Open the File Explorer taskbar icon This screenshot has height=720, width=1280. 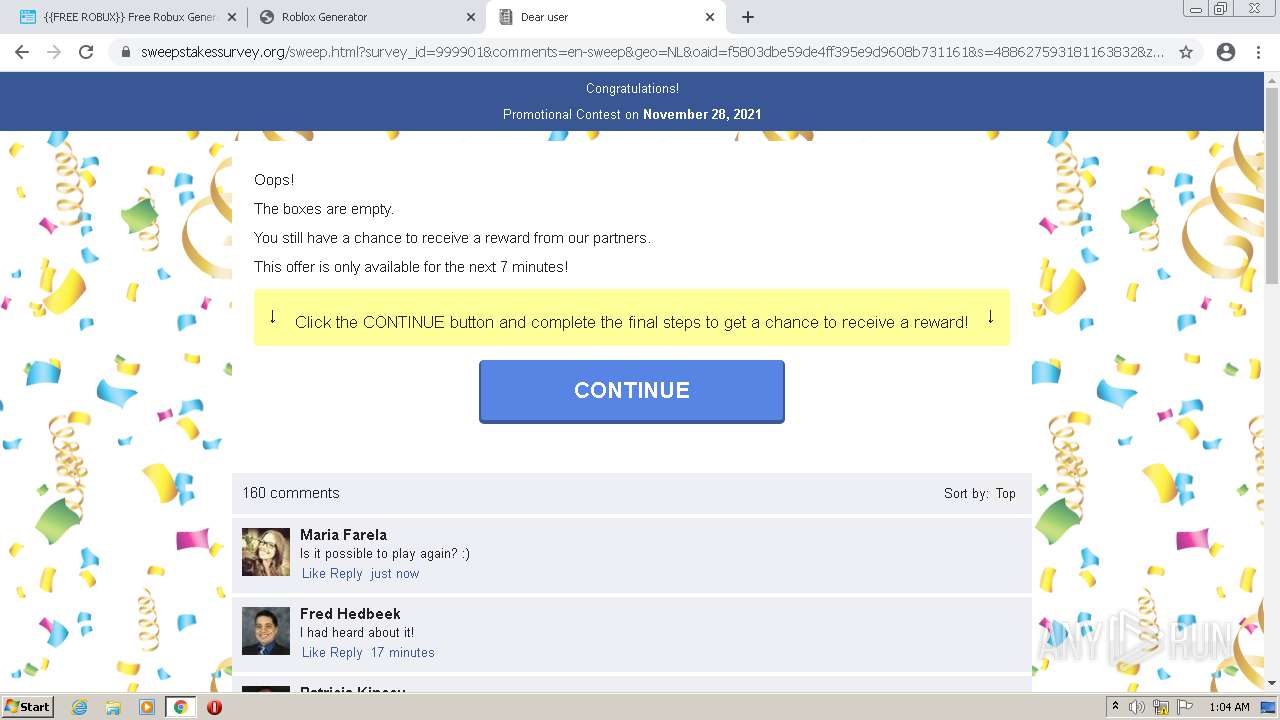113,707
